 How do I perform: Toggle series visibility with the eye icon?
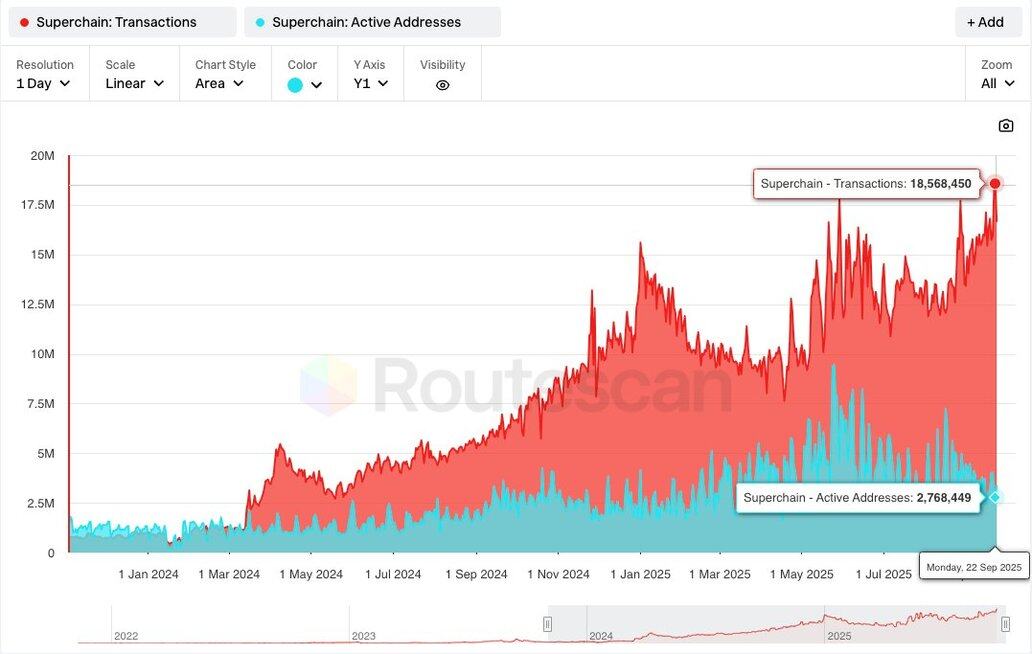(x=442, y=85)
